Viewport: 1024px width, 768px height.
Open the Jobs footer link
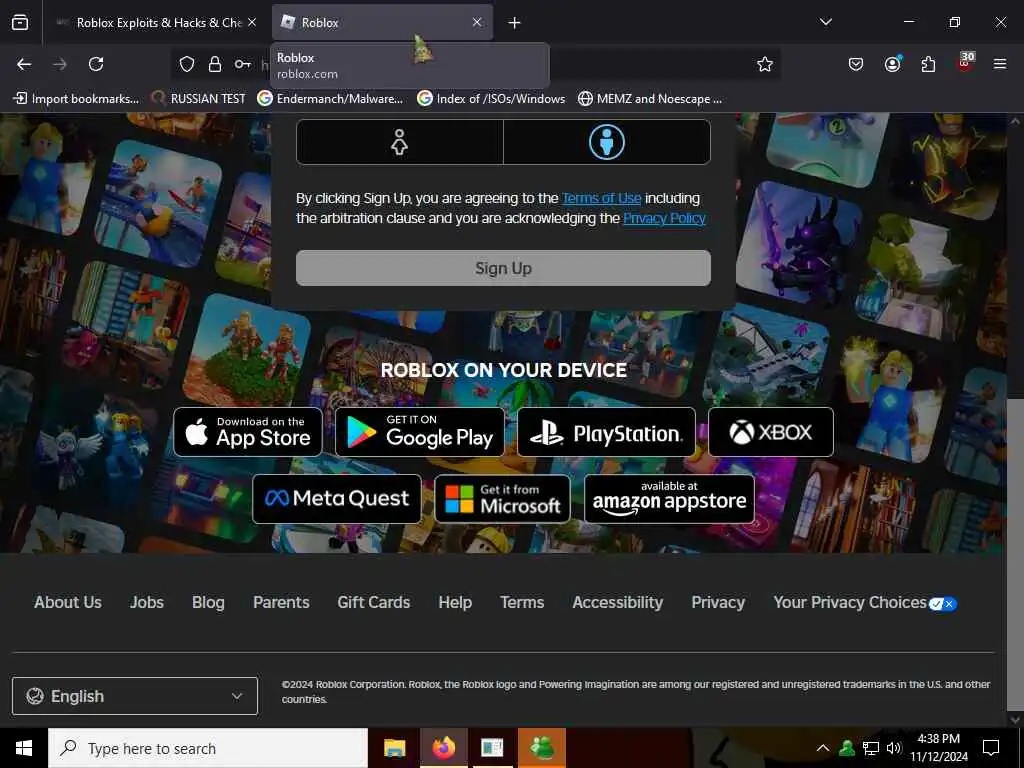click(x=147, y=602)
